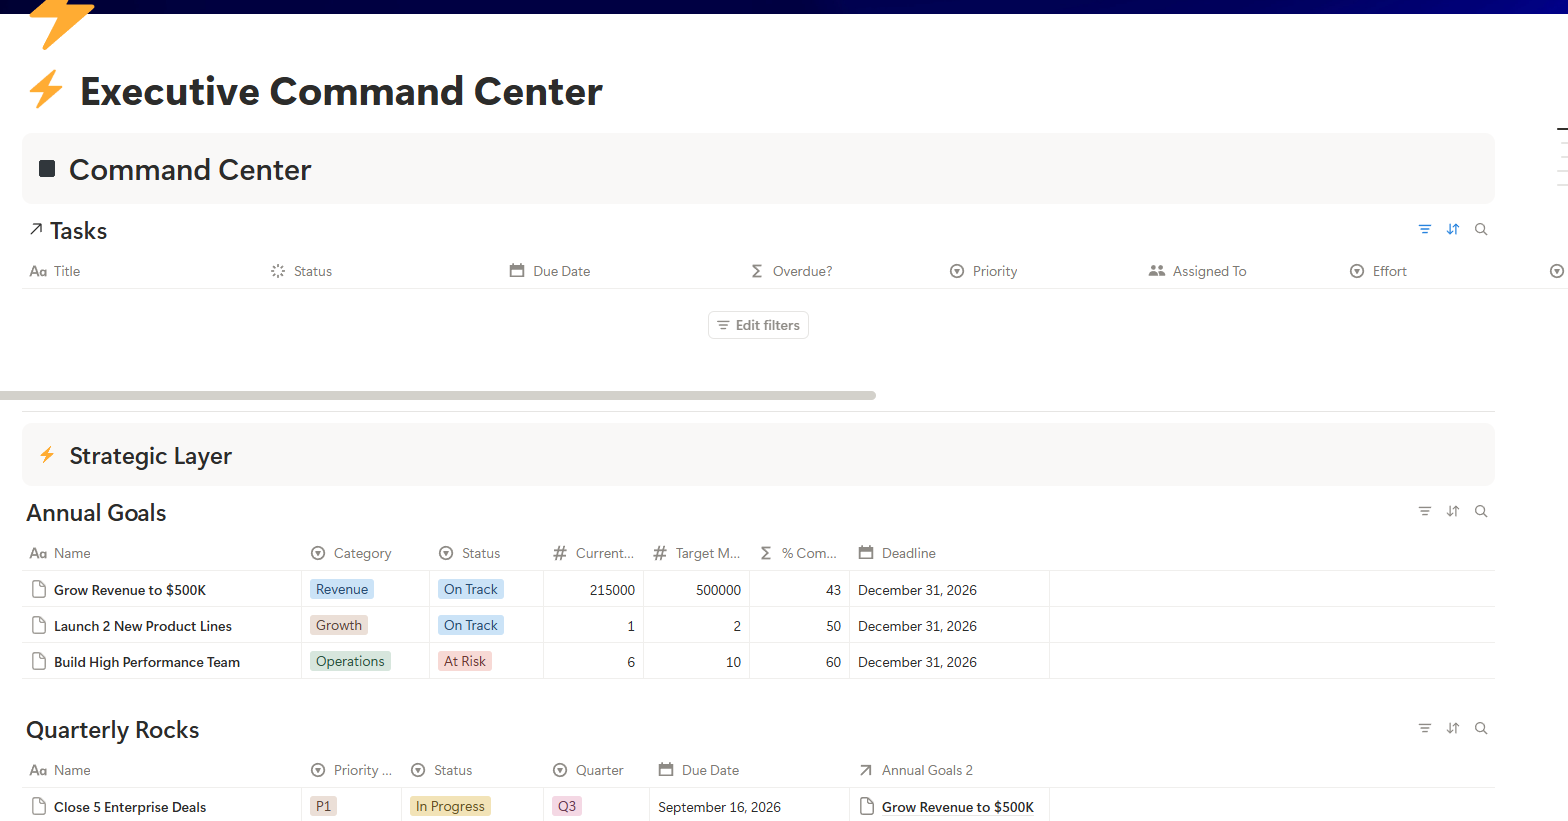Open search icon for Tasks database

point(1481,229)
